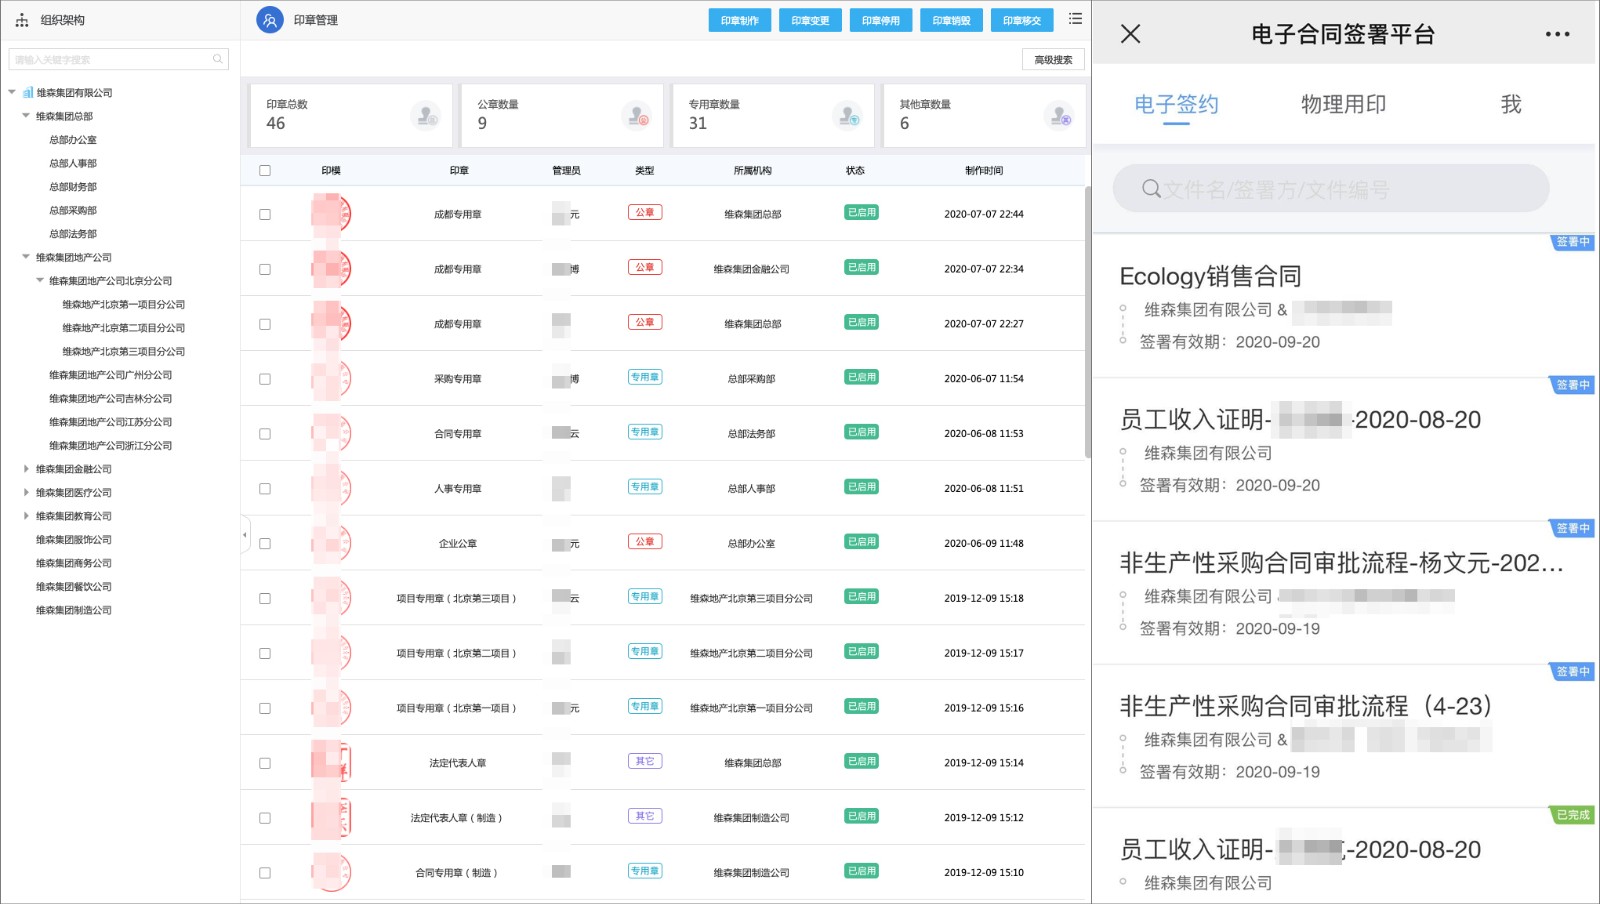Expand the 维森集团教育公司 tree node
The height and width of the screenshot is (904, 1600).
pos(26,516)
